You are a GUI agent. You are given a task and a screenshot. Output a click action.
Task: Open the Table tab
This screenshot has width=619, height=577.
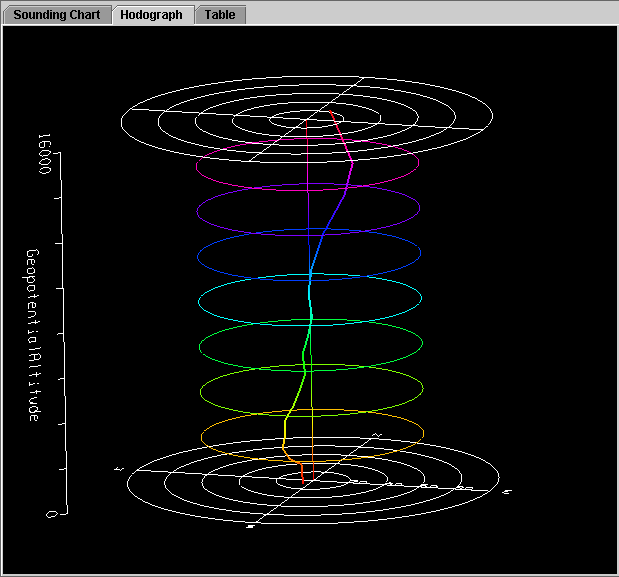(220, 15)
